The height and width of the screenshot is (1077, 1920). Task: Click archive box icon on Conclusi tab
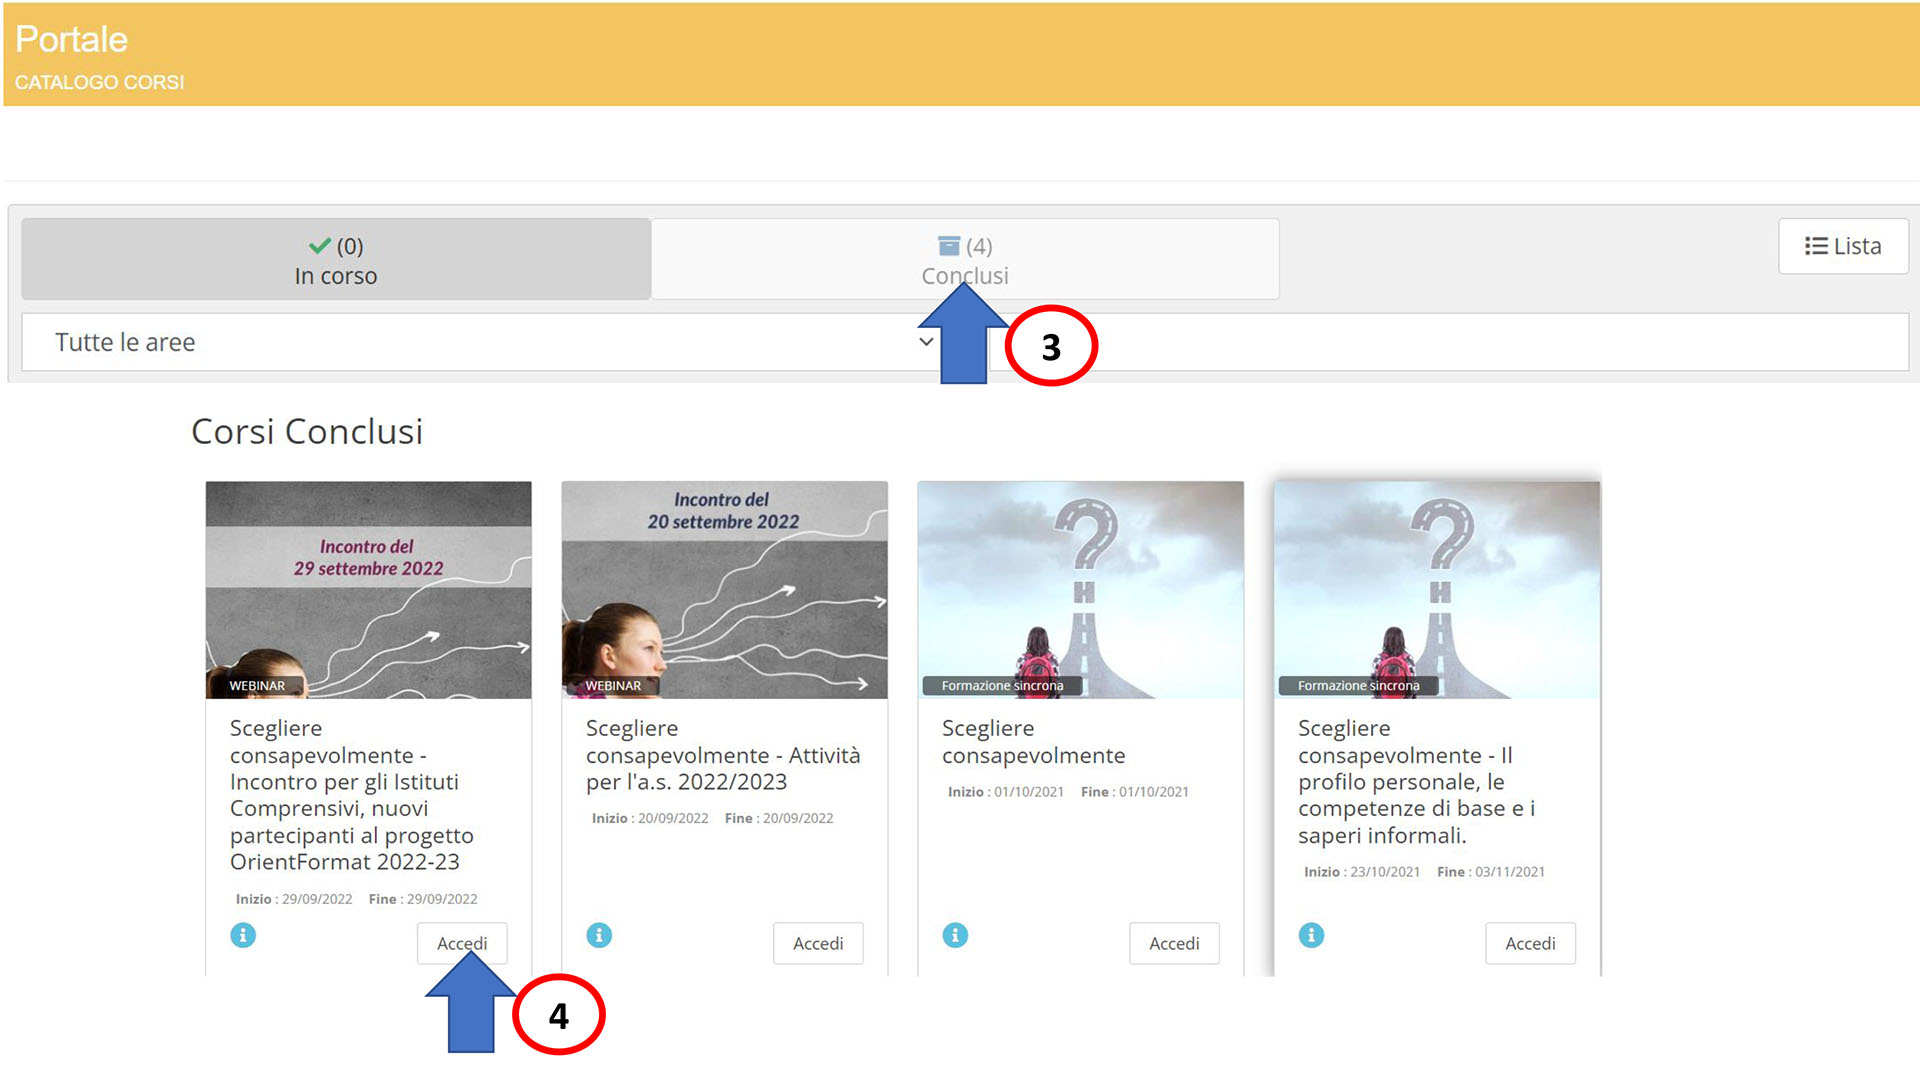point(948,246)
